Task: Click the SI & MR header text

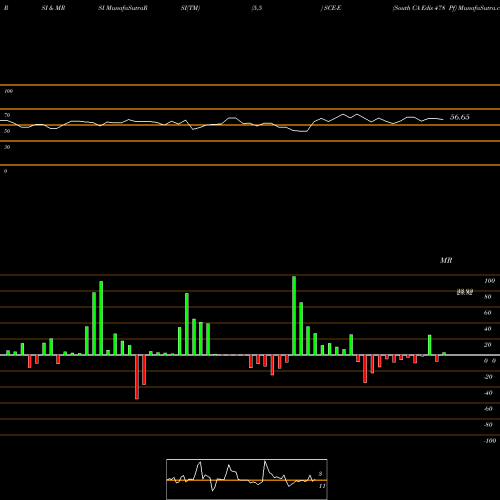Action: [53, 8]
